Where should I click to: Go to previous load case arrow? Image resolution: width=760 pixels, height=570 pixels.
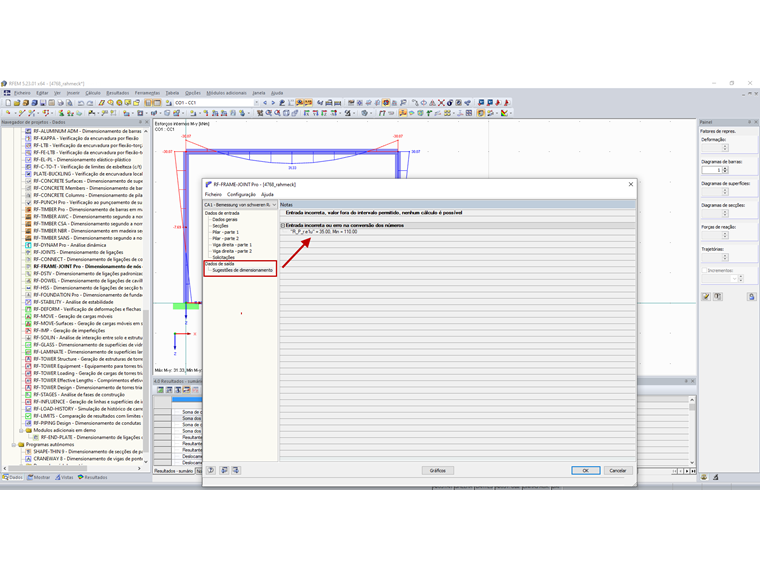[265, 103]
